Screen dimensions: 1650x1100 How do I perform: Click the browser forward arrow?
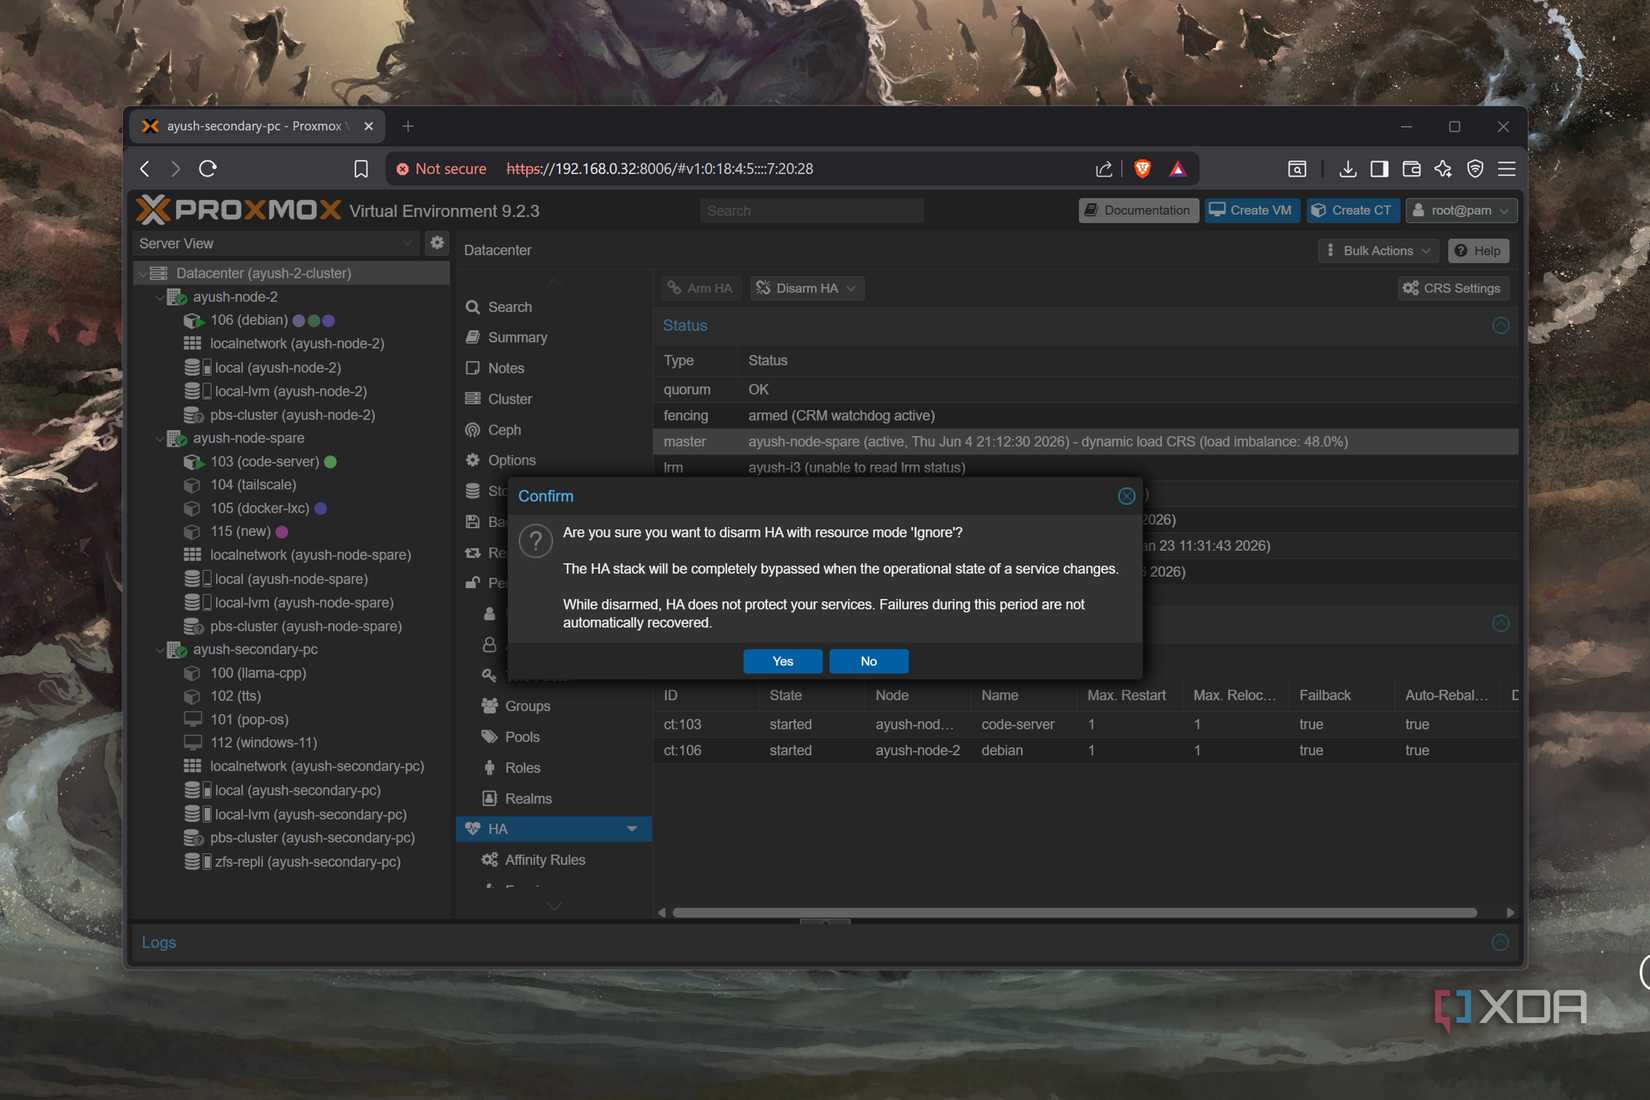tap(176, 169)
